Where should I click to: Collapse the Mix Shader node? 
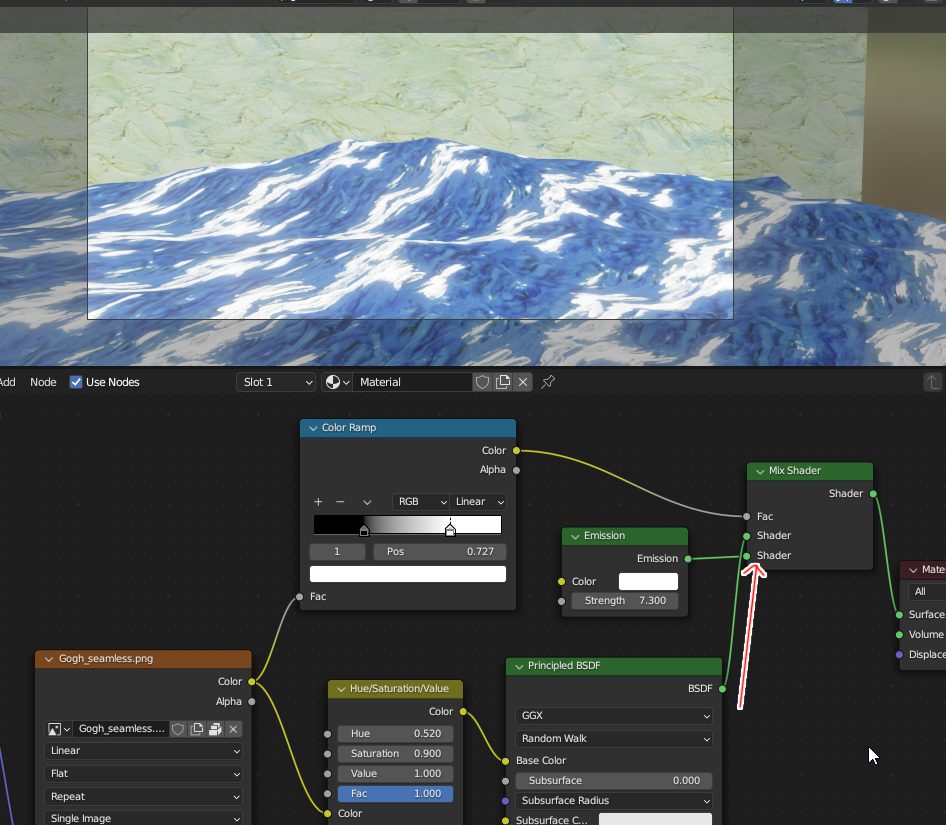coord(758,471)
